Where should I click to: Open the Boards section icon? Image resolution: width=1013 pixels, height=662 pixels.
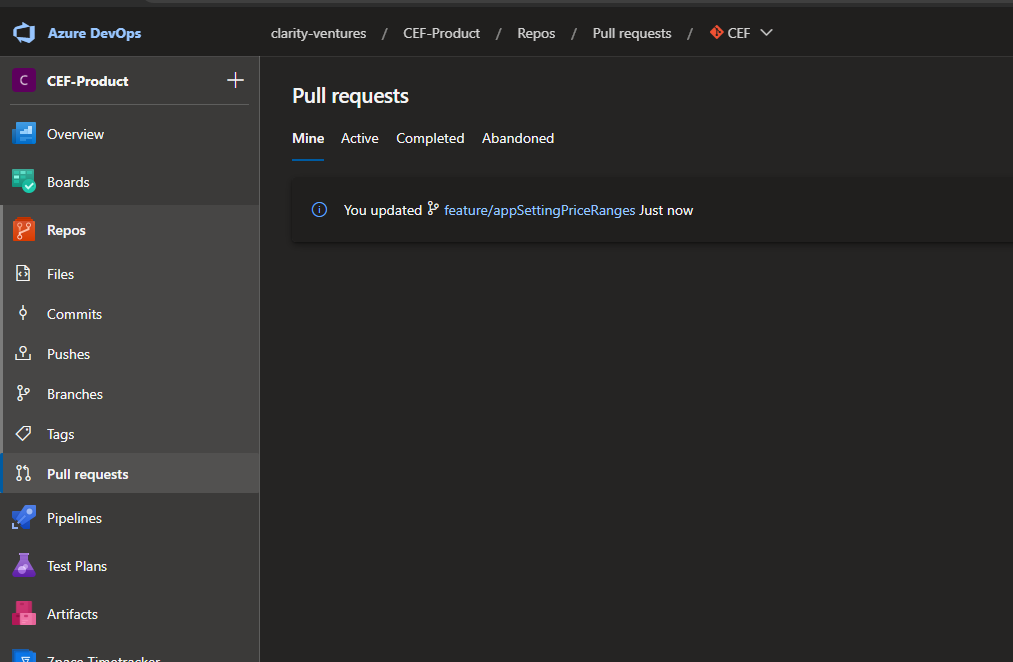coord(24,181)
